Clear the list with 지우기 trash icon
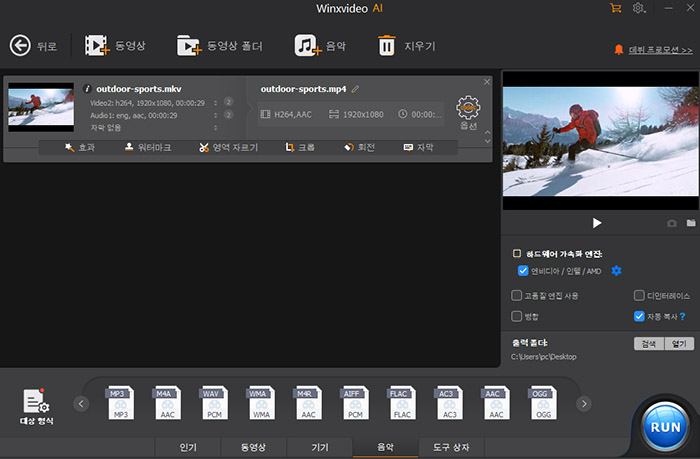The image size is (700, 459). point(387,46)
